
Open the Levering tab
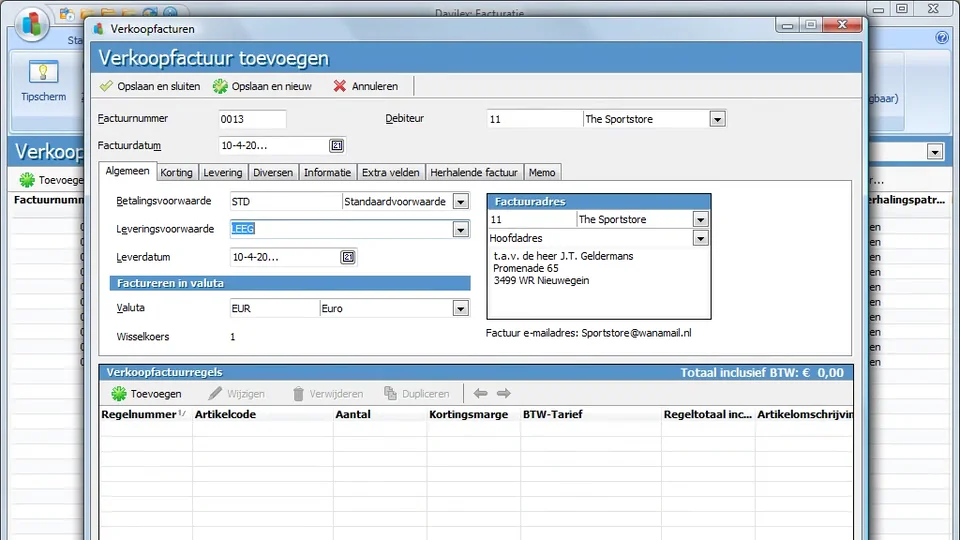(x=223, y=173)
